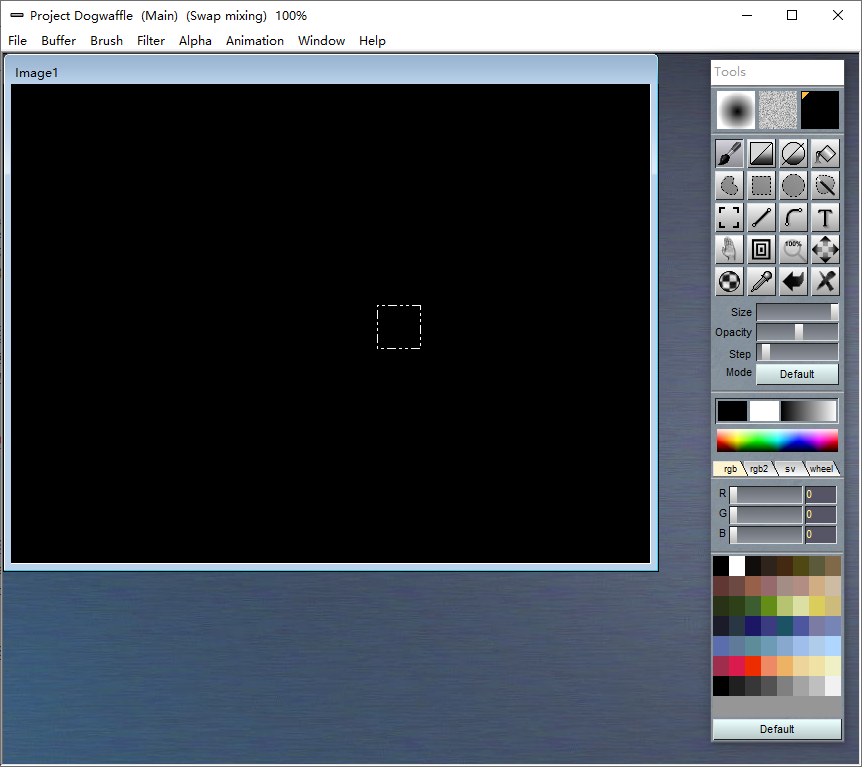Click the black-to-white gradient box
This screenshot has width=862, height=767.
[808, 411]
